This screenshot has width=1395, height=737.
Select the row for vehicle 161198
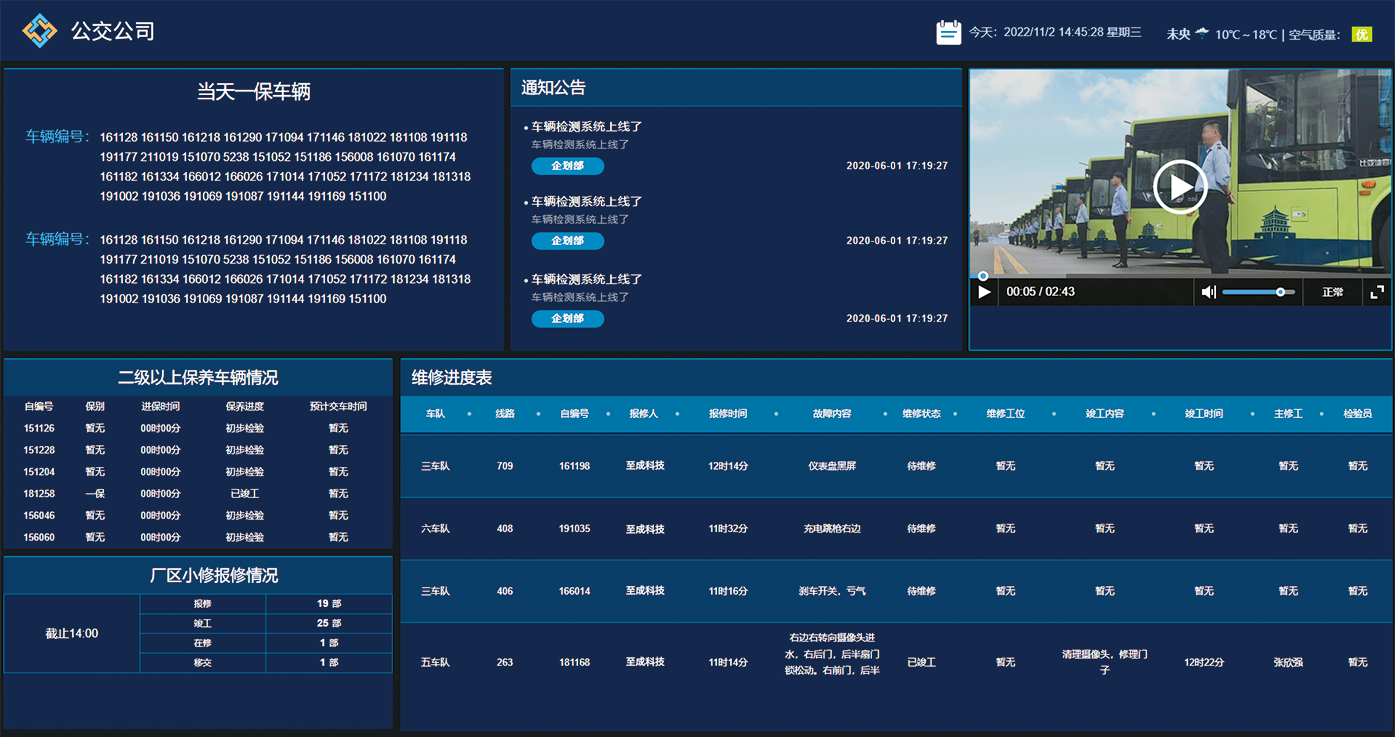(x=574, y=466)
